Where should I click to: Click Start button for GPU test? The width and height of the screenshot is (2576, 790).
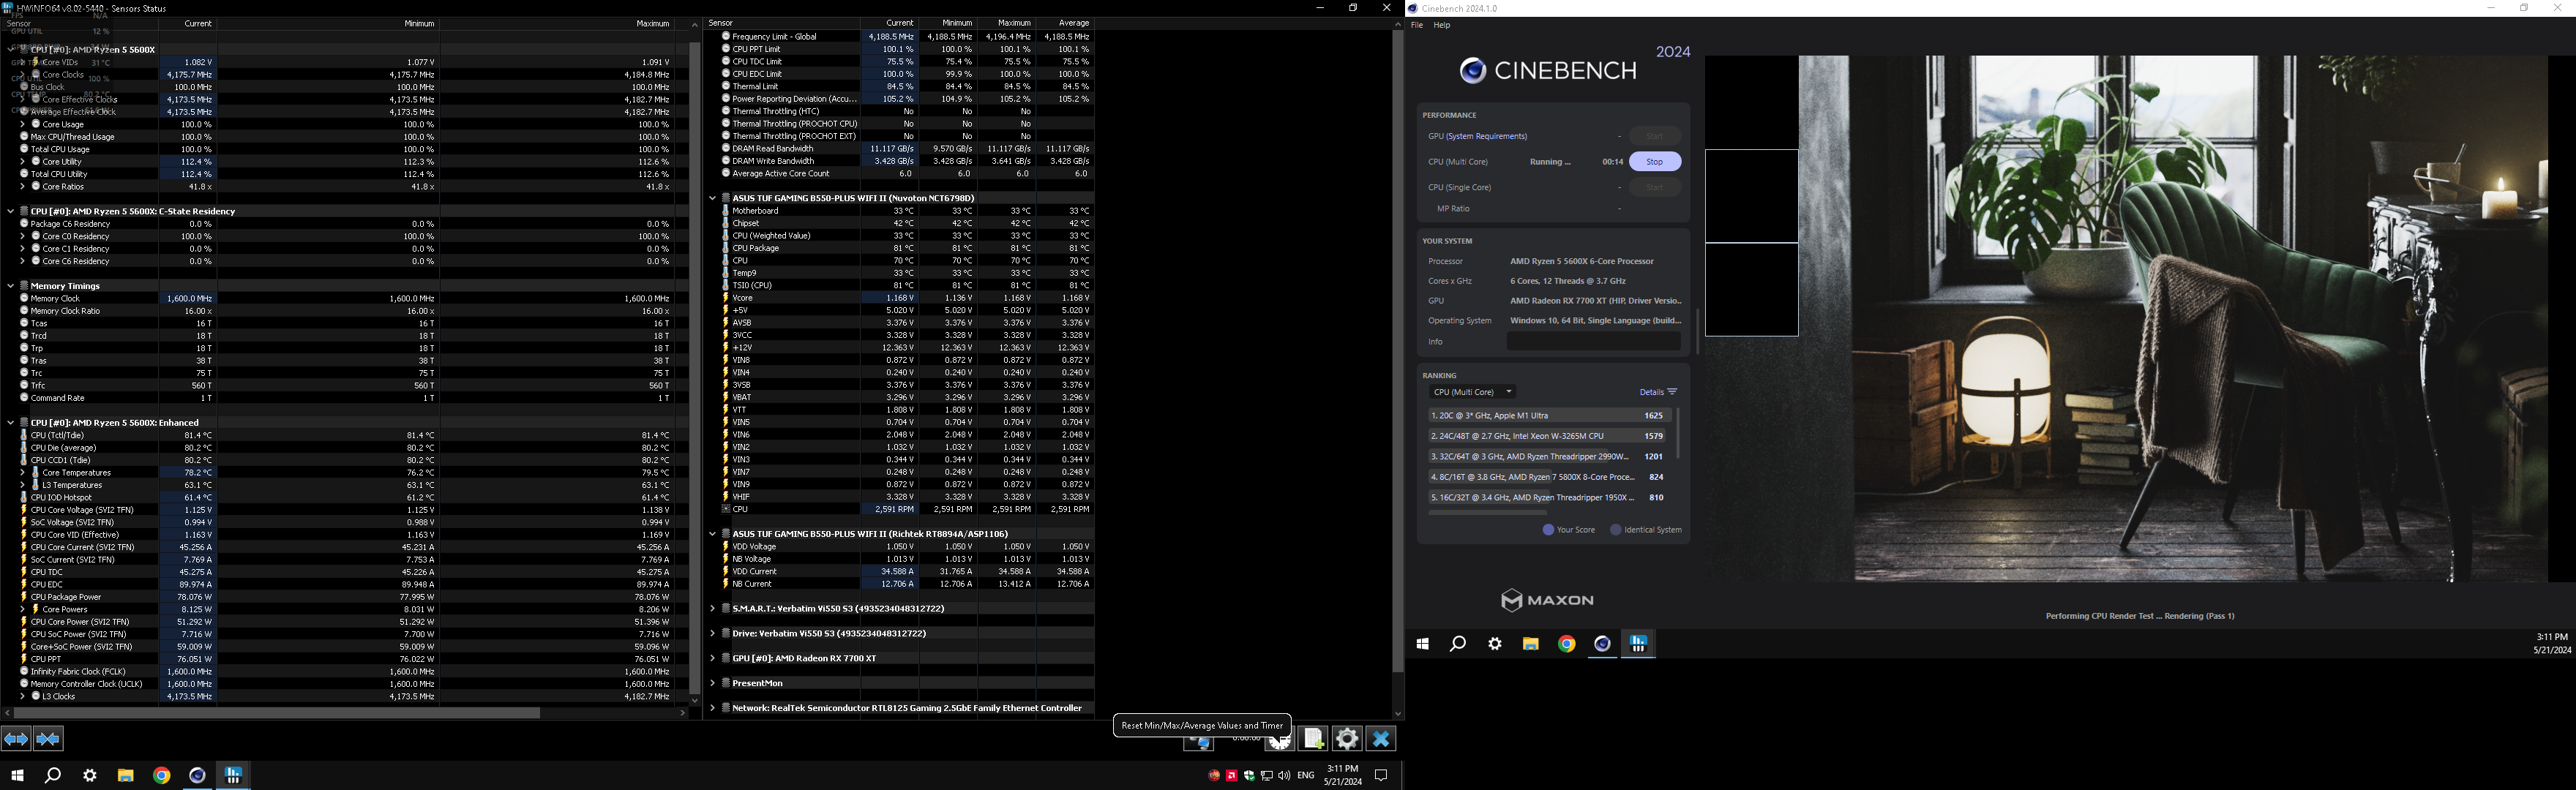[1655, 136]
